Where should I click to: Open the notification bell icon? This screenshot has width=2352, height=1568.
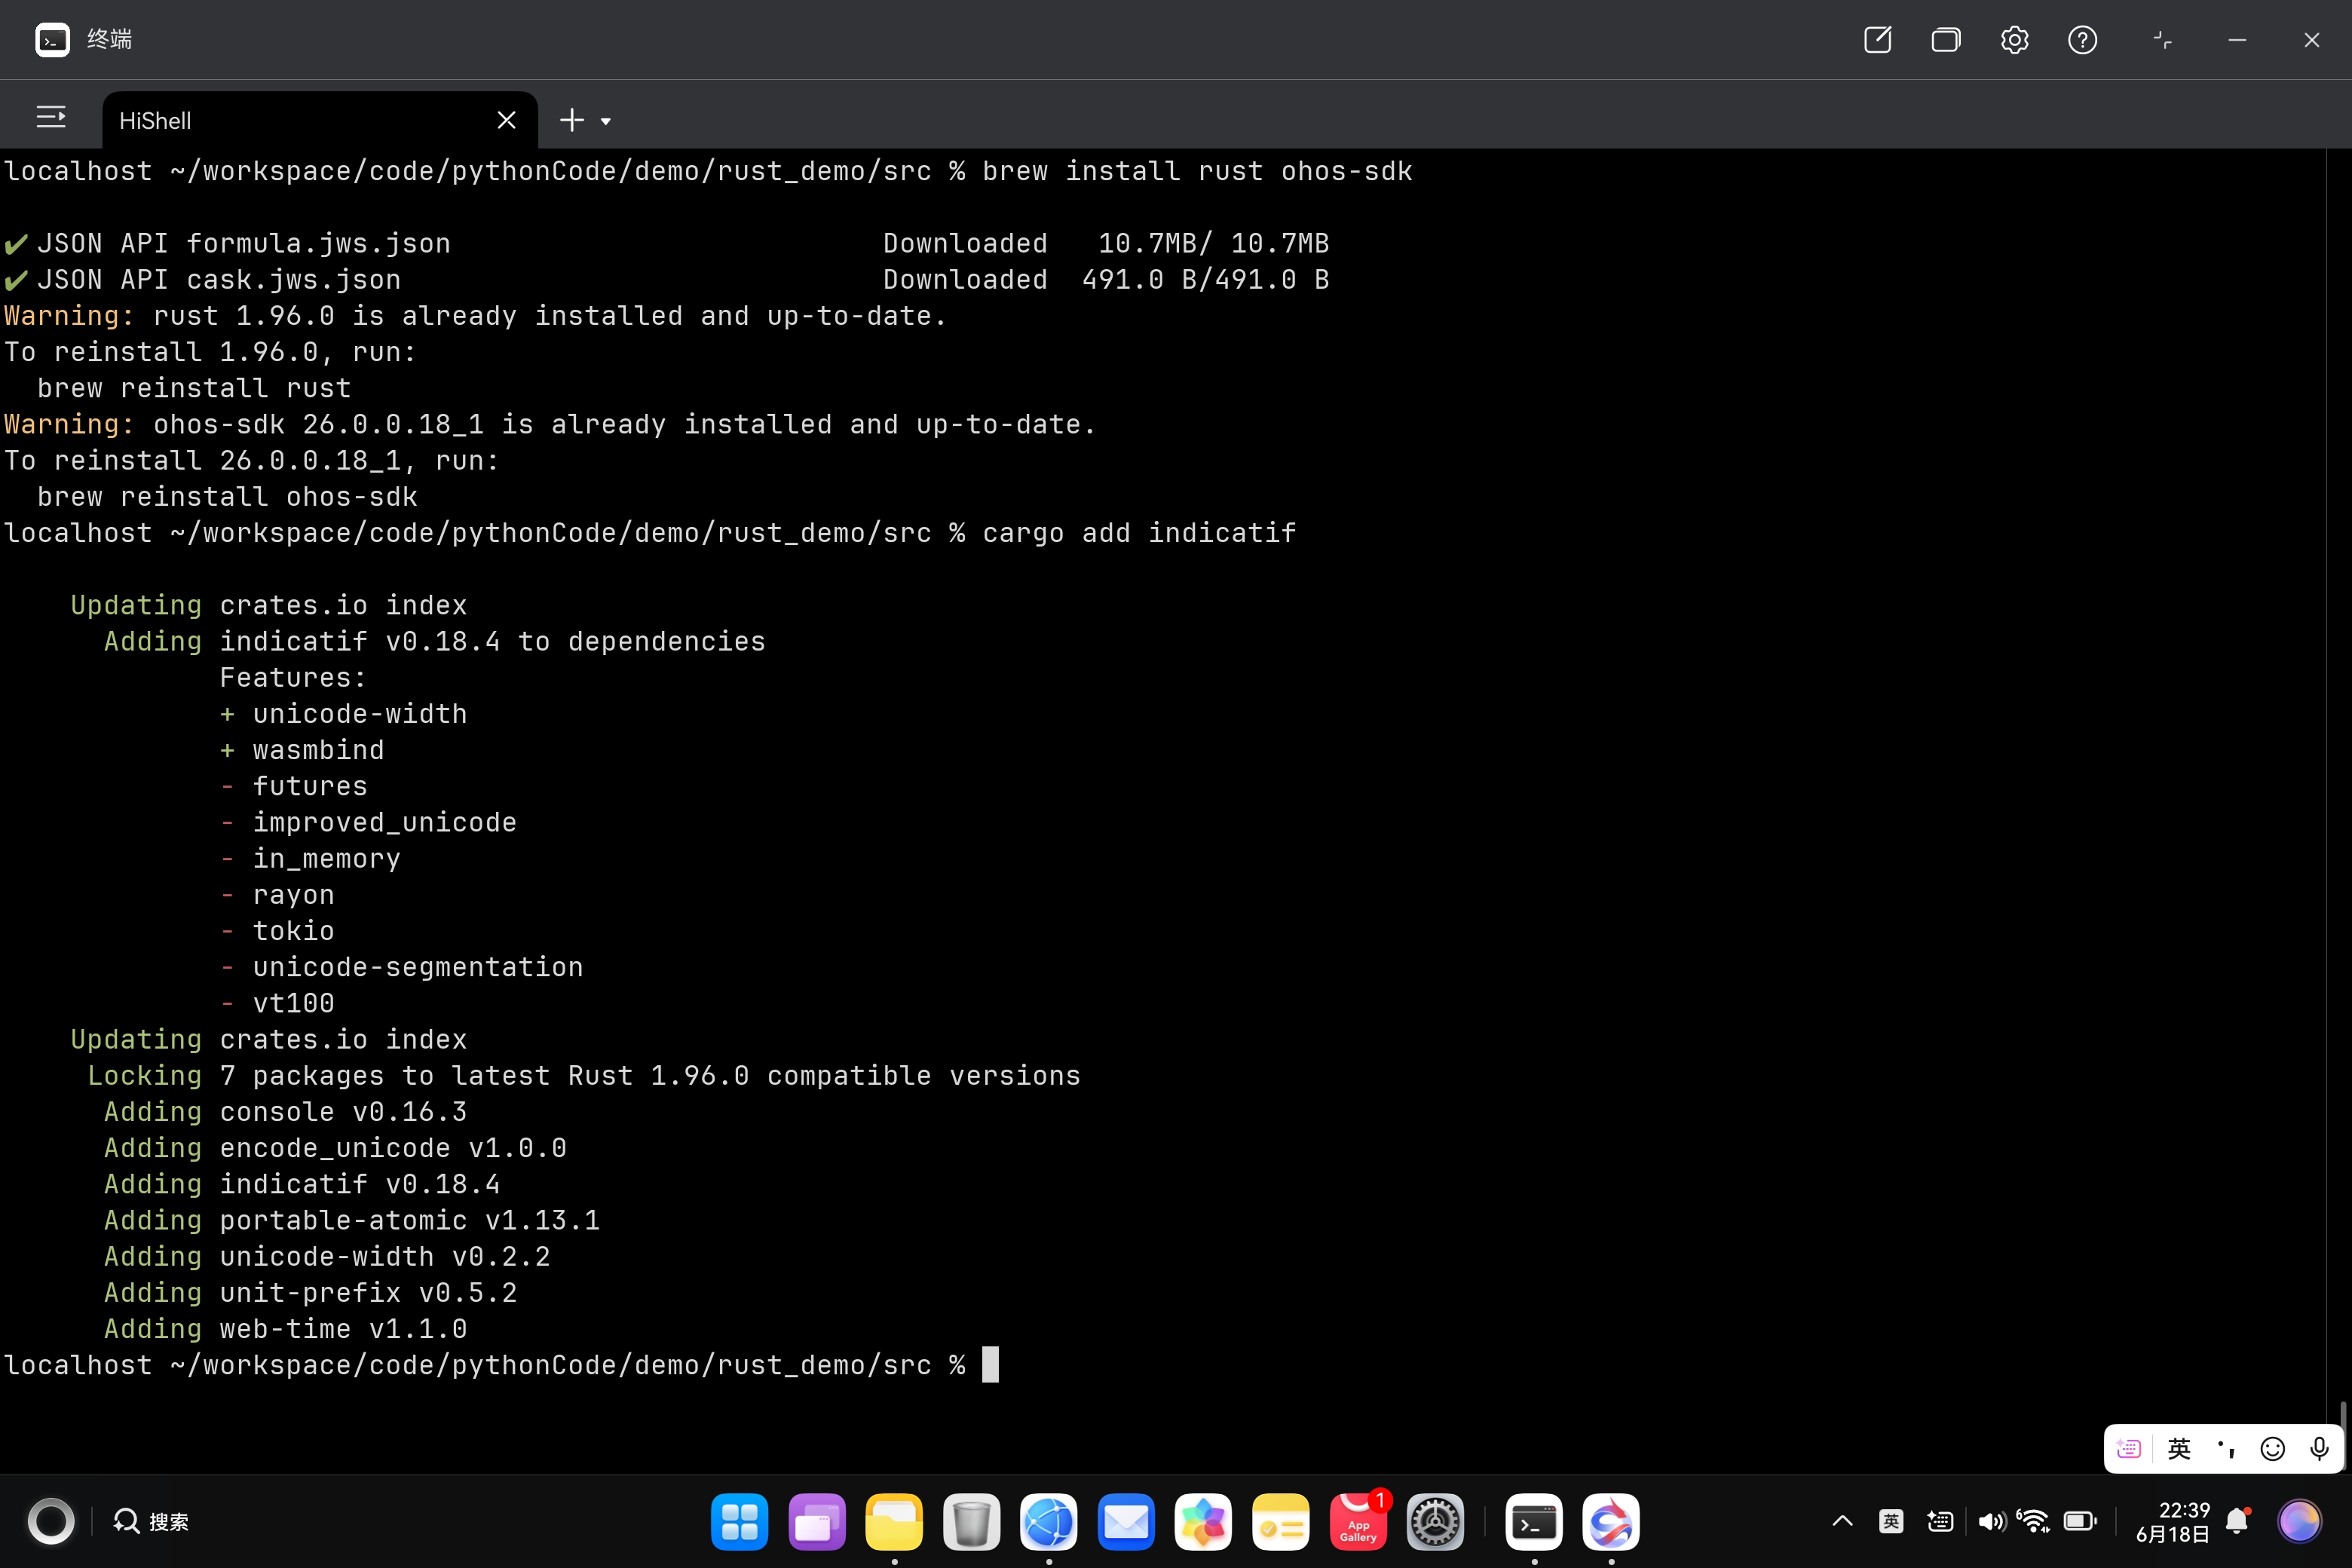click(2238, 1521)
